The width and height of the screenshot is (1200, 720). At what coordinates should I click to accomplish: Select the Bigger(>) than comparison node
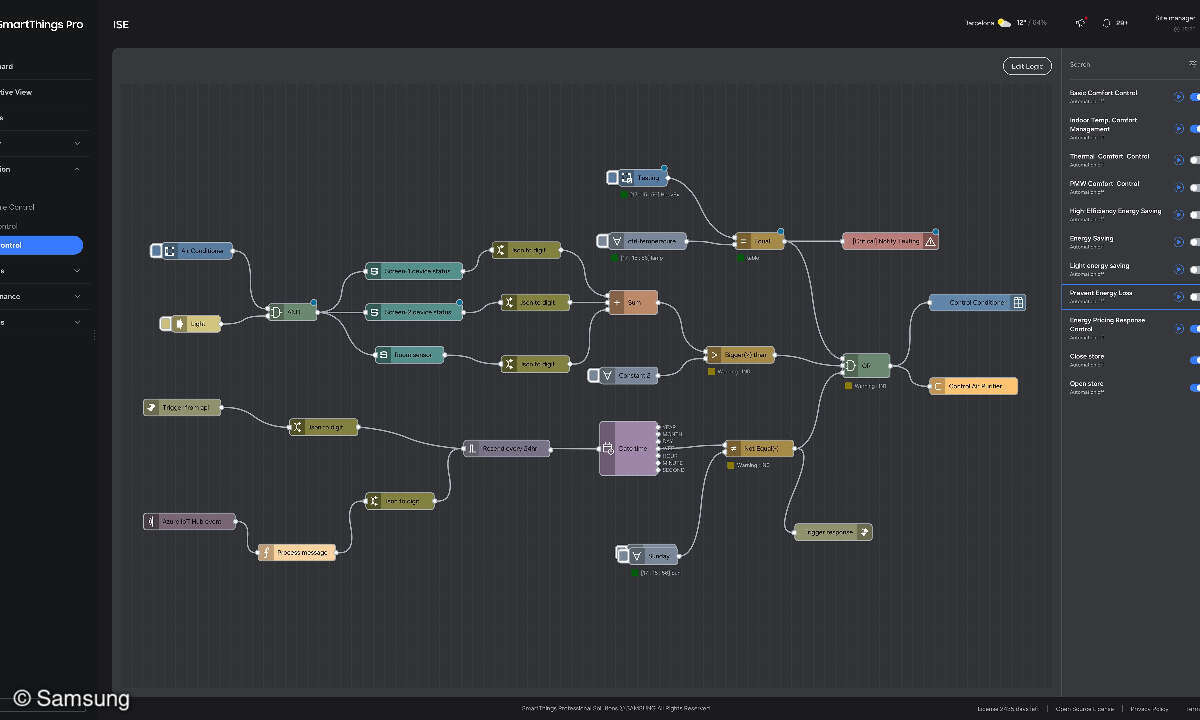click(x=739, y=355)
